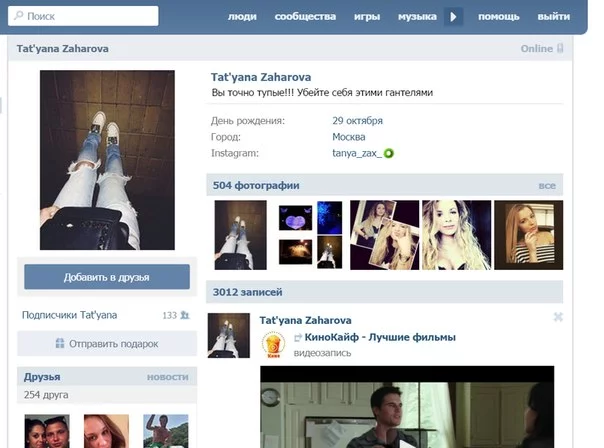This screenshot has height=448, width=604.
Task: Click the green Instagram status icon
Action: [389, 153]
